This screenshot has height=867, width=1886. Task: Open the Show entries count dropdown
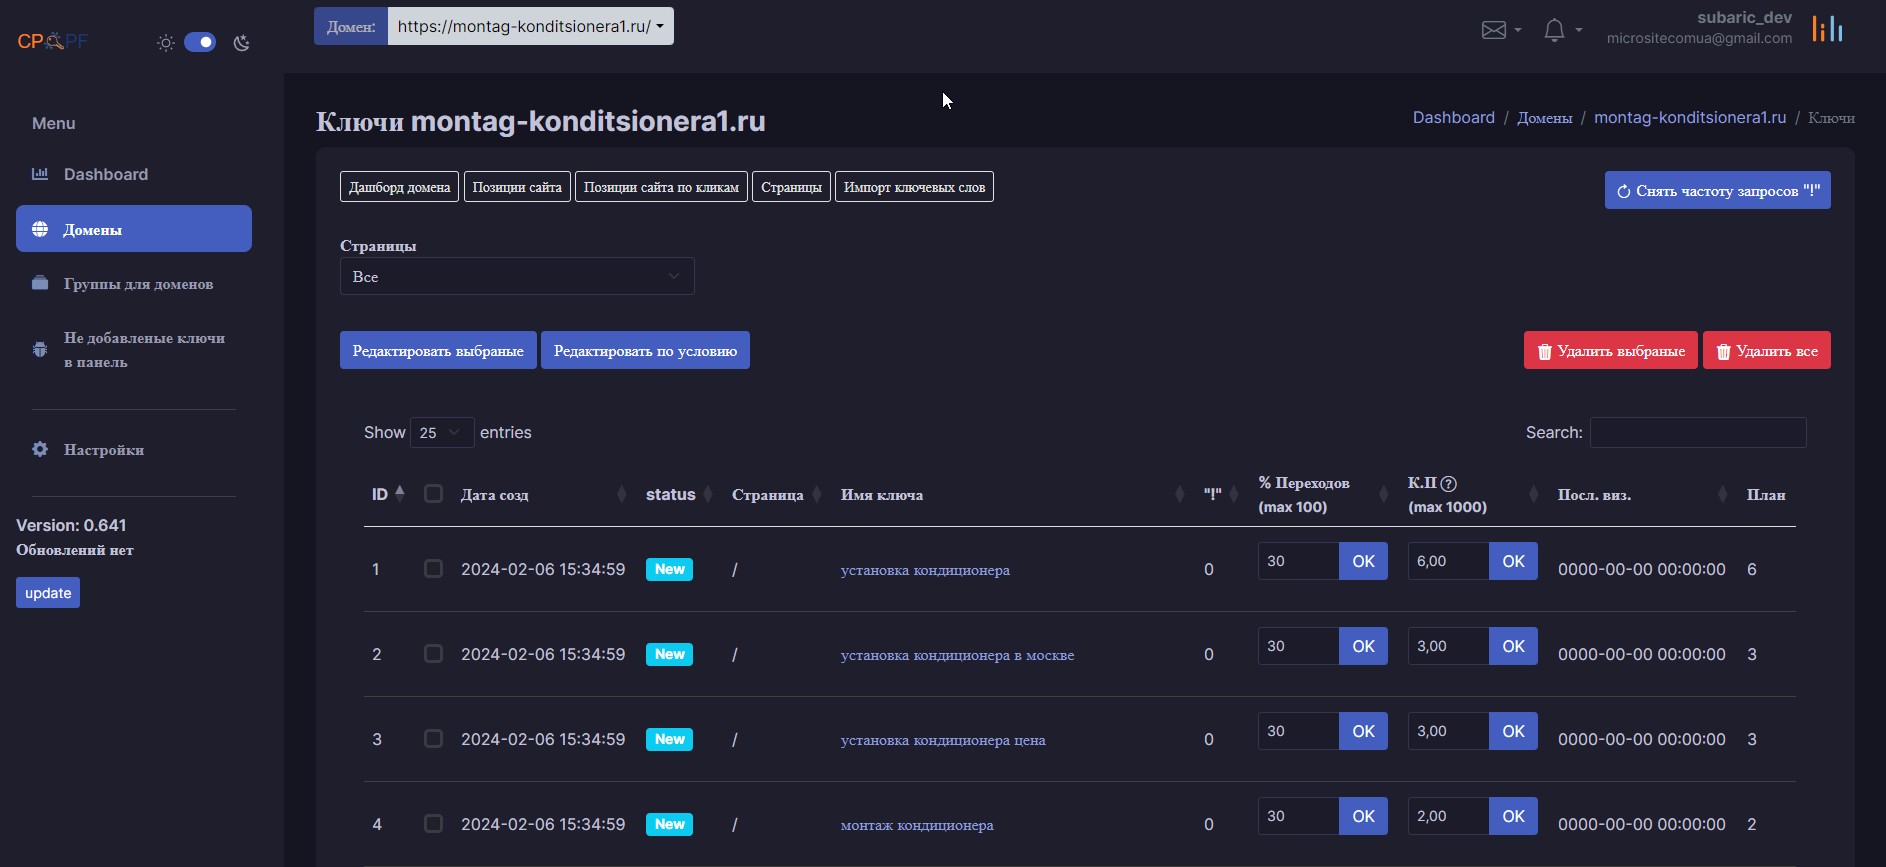(x=442, y=432)
